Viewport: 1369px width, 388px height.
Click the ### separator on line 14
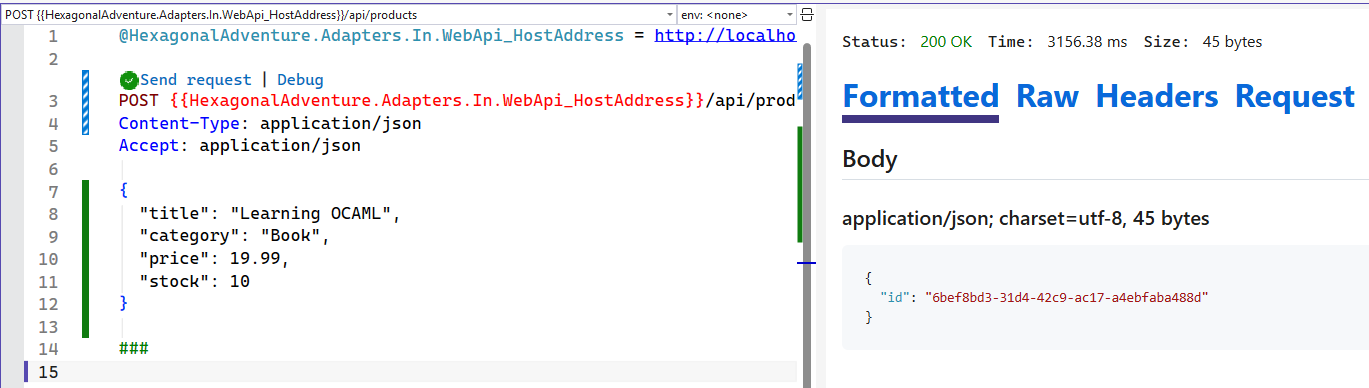pyautogui.click(x=134, y=349)
